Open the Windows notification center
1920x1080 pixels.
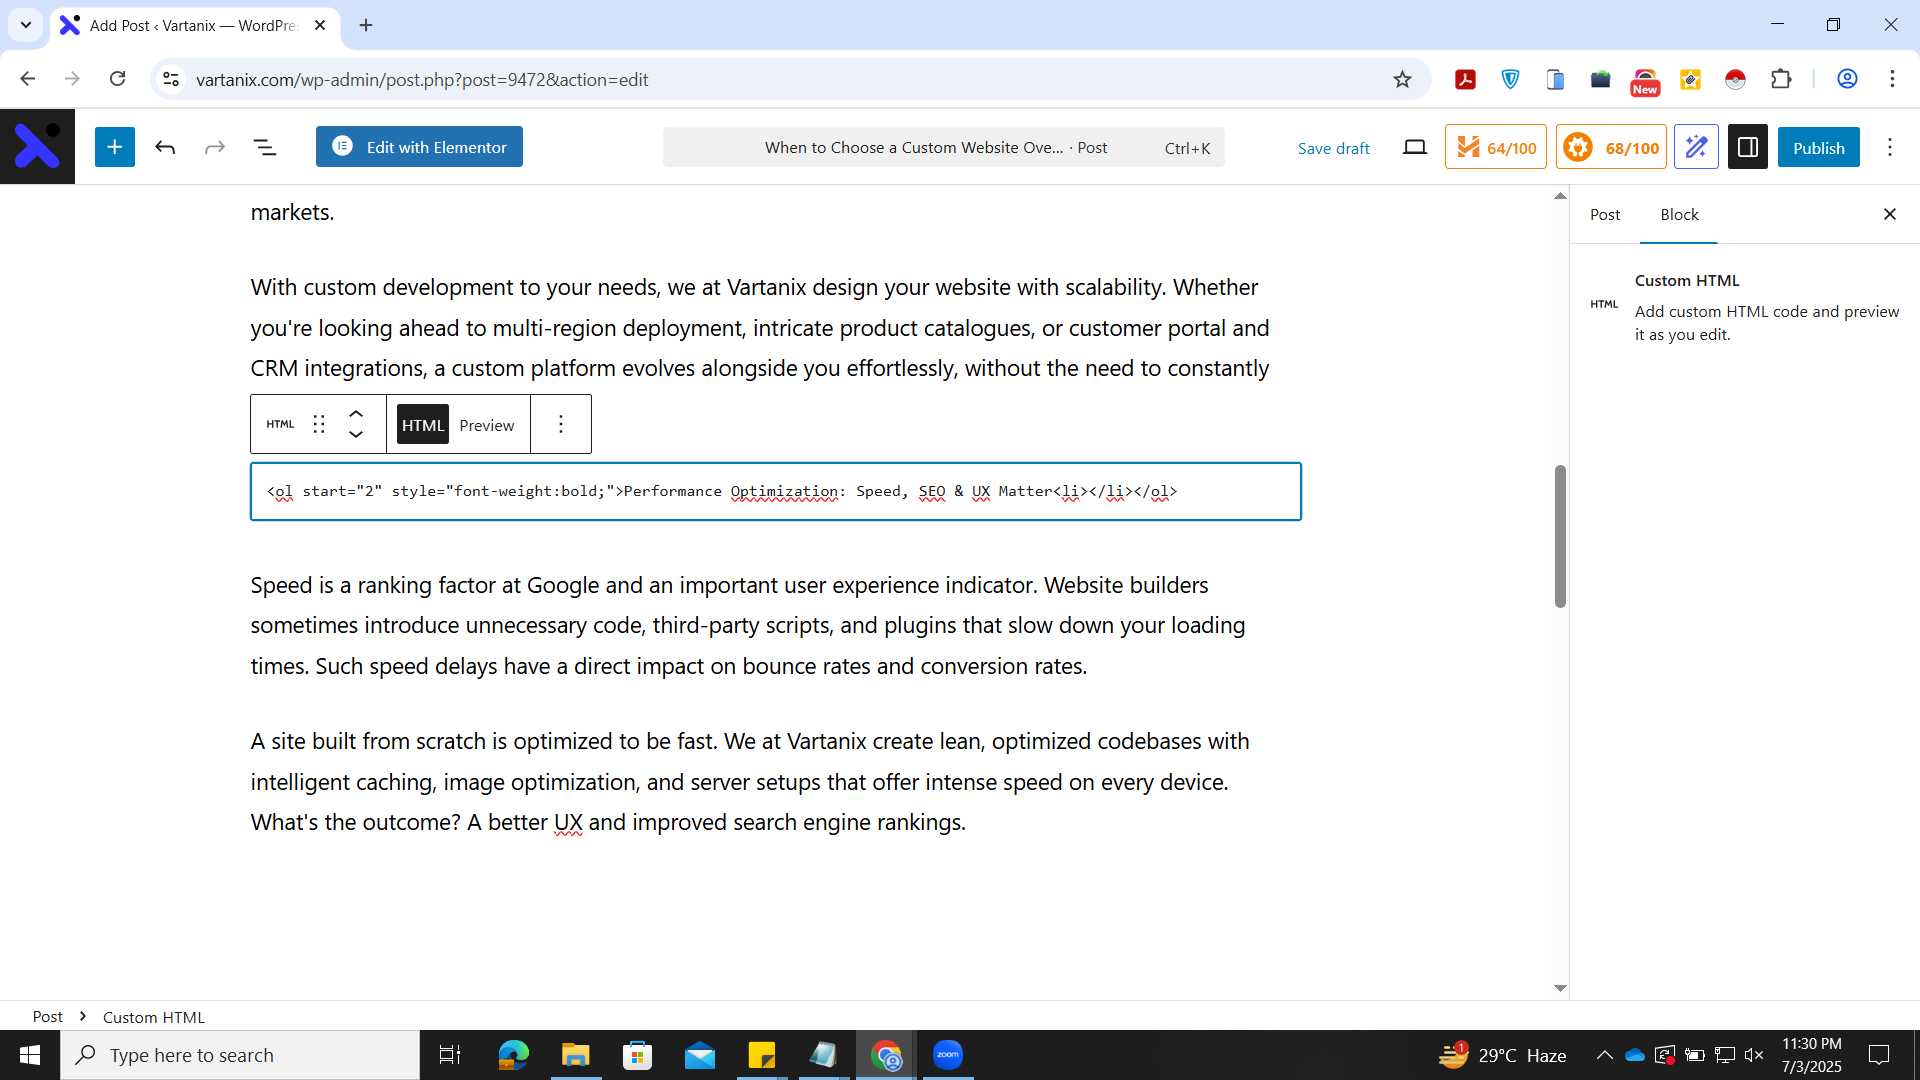(1879, 1055)
